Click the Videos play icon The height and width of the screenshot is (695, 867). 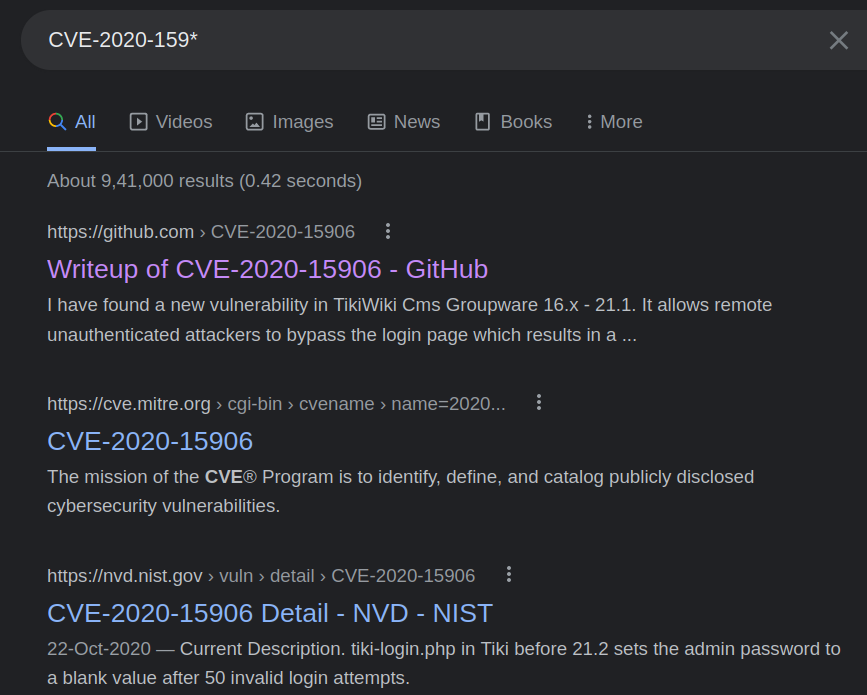139,122
